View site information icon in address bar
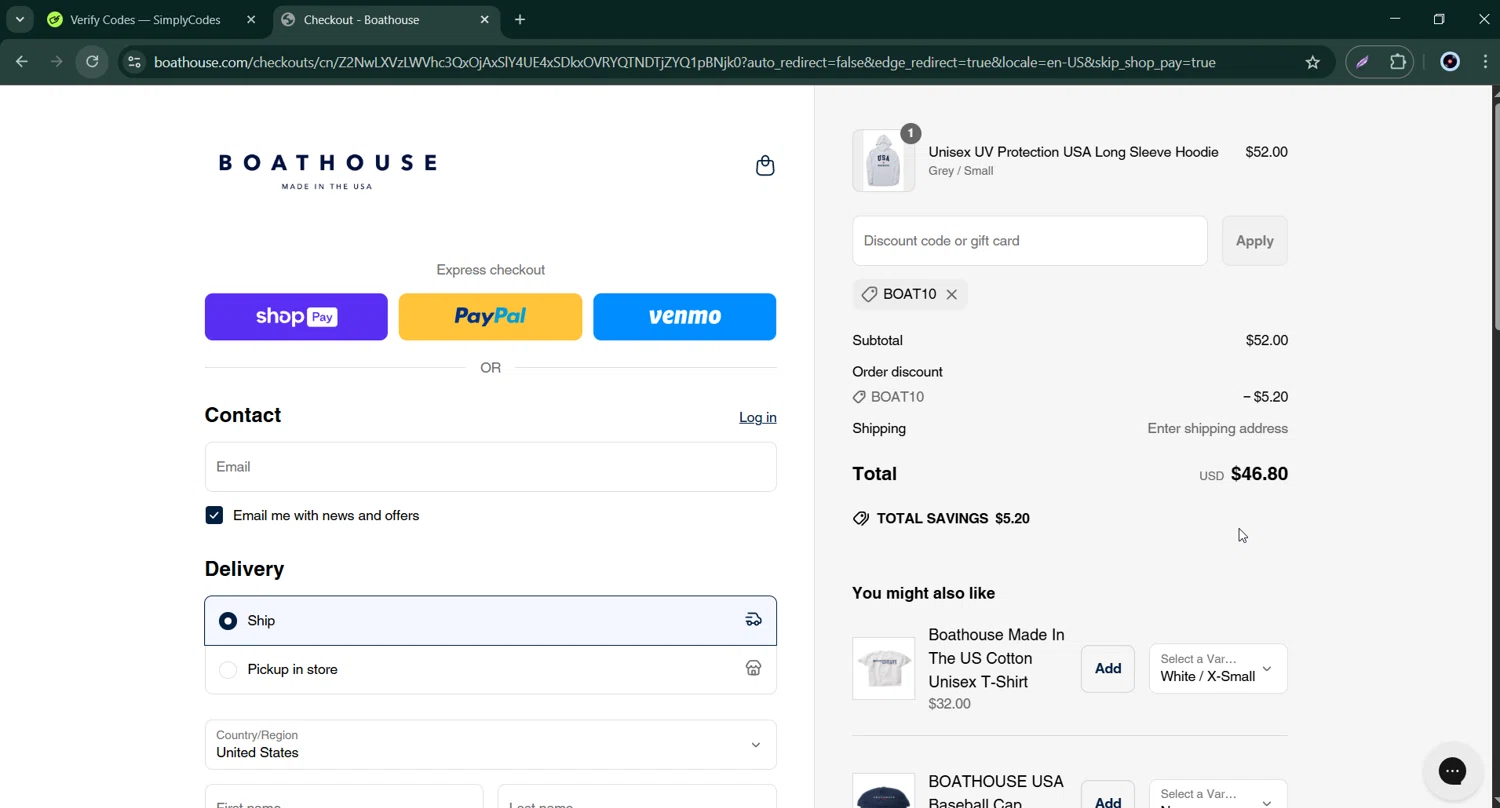Viewport: 1500px width, 808px height. click(134, 62)
